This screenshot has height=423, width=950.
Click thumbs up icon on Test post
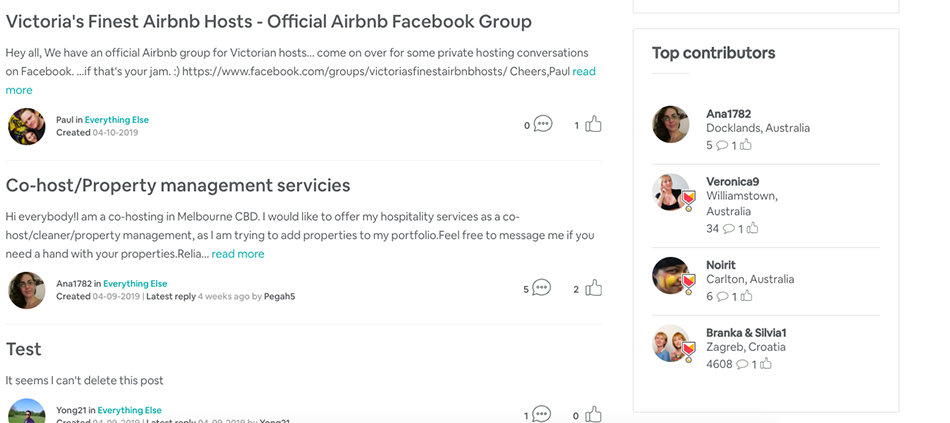pyautogui.click(x=593, y=415)
